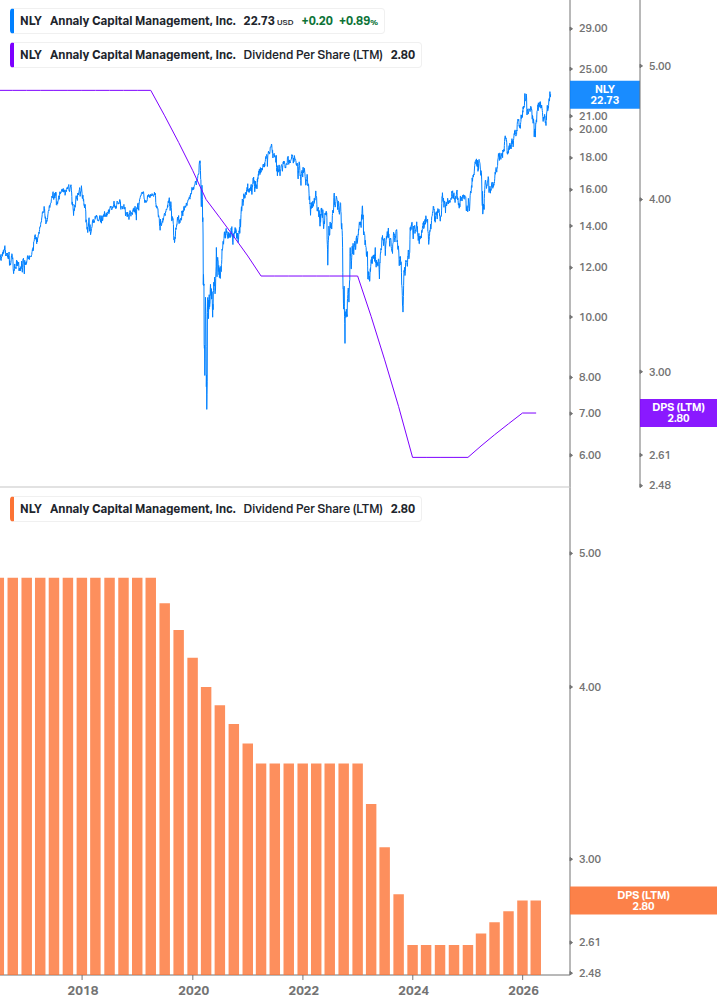717x1005 pixels.
Task: Click the purple DPS legend color bar
Action: 12,55
